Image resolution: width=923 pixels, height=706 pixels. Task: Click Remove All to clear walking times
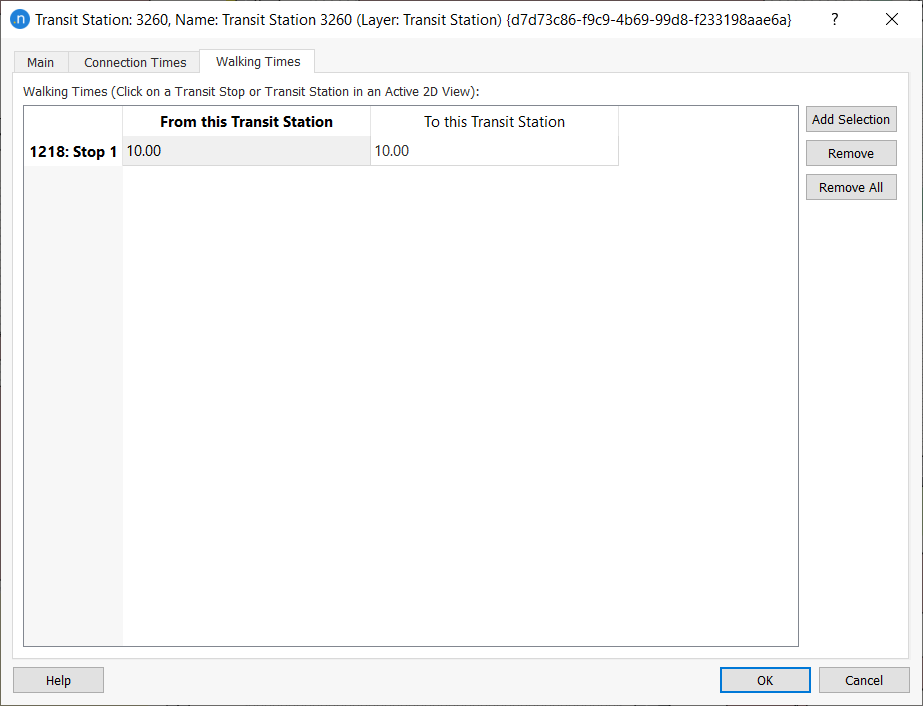point(850,187)
